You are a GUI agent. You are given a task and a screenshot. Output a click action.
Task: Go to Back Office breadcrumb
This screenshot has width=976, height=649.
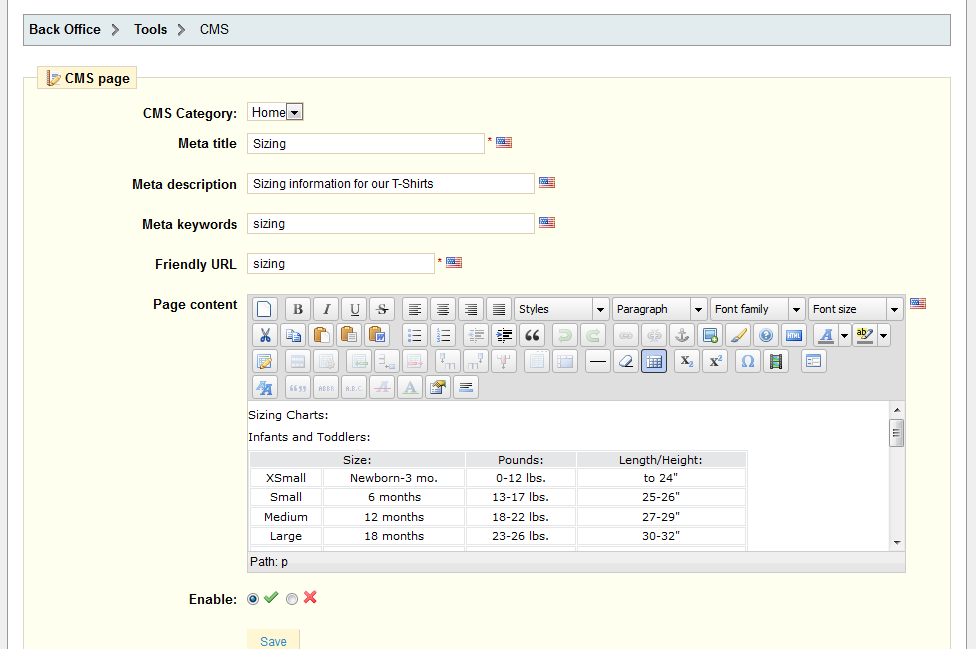(x=65, y=29)
